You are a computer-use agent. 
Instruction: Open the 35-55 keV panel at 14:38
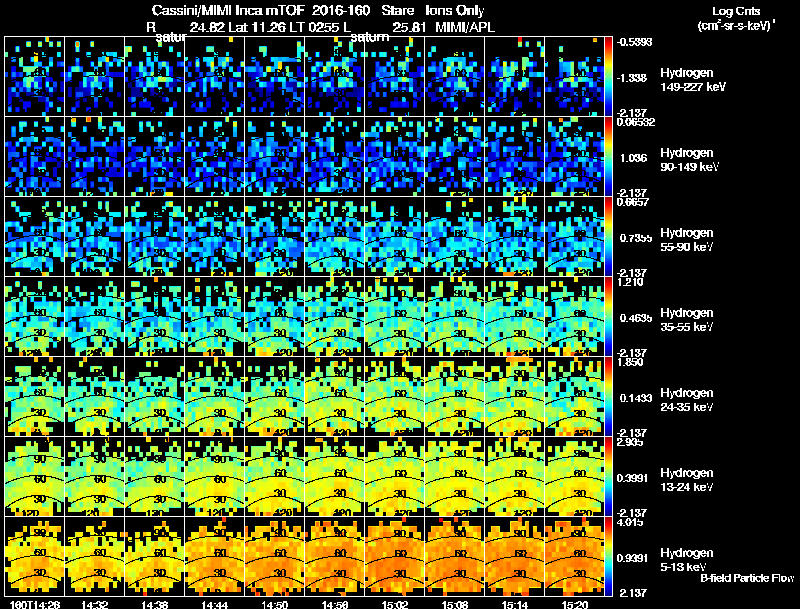pos(155,316)
